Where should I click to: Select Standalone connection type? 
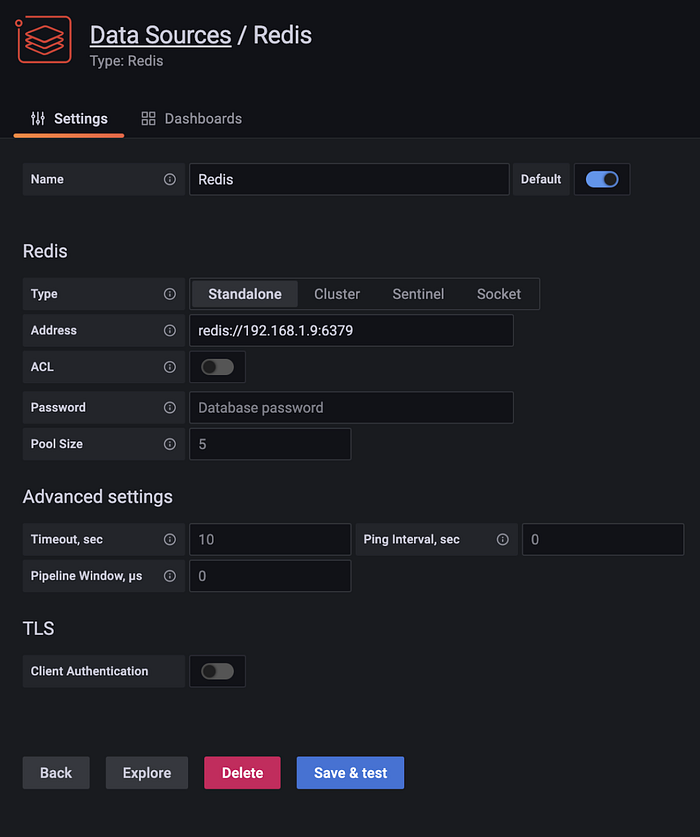tap(245, 294)
